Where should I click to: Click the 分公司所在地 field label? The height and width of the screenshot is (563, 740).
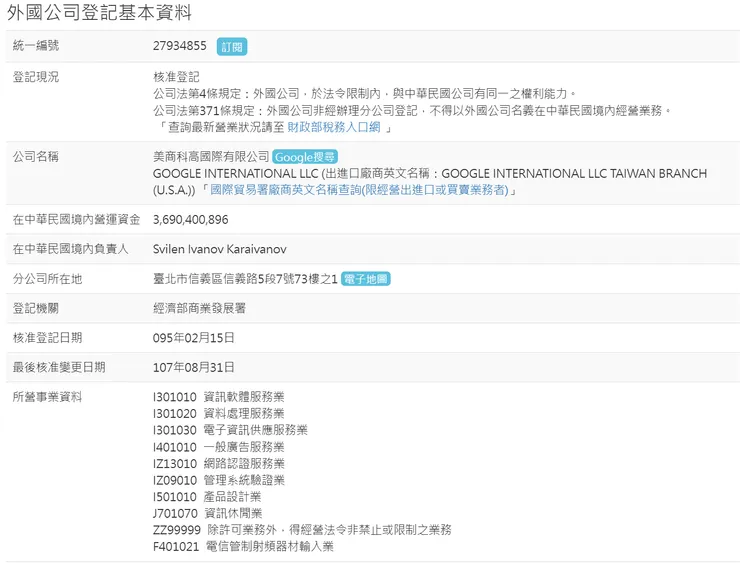coord(47,279)
